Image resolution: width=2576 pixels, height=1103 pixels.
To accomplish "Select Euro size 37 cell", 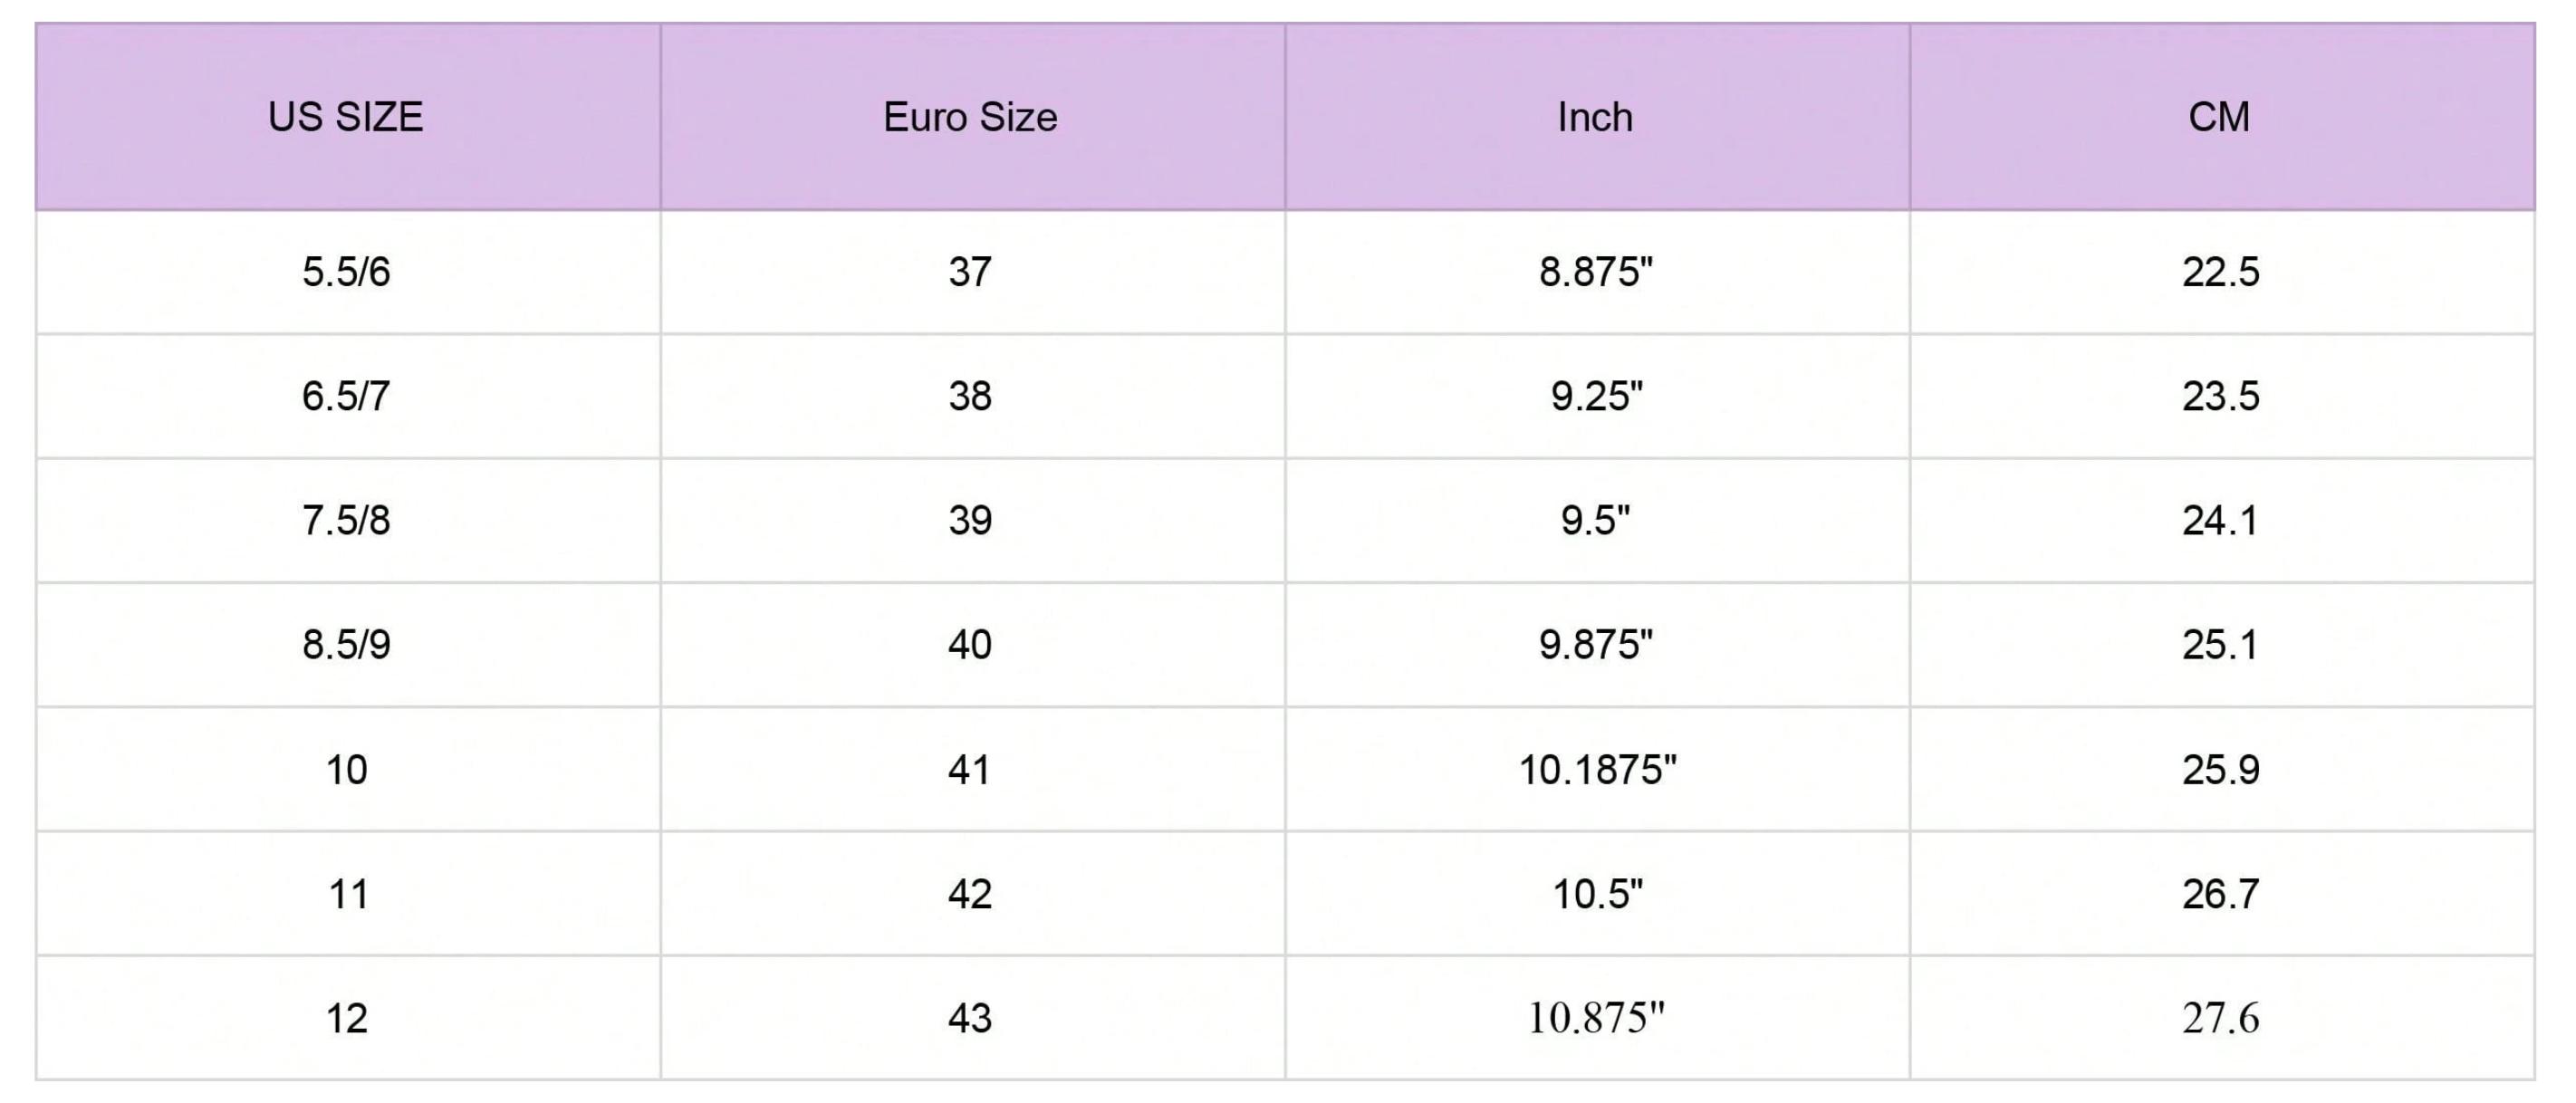I will tap(970, 272).
